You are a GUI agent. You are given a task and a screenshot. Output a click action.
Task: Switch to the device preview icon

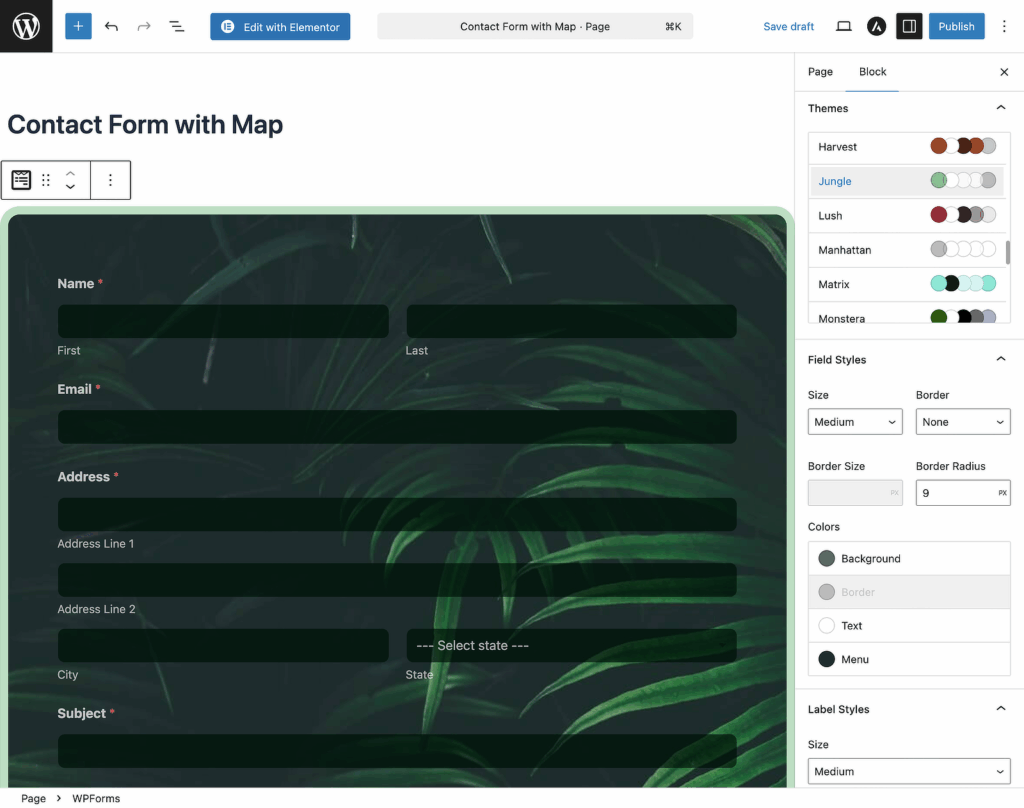tap(844, 26)
